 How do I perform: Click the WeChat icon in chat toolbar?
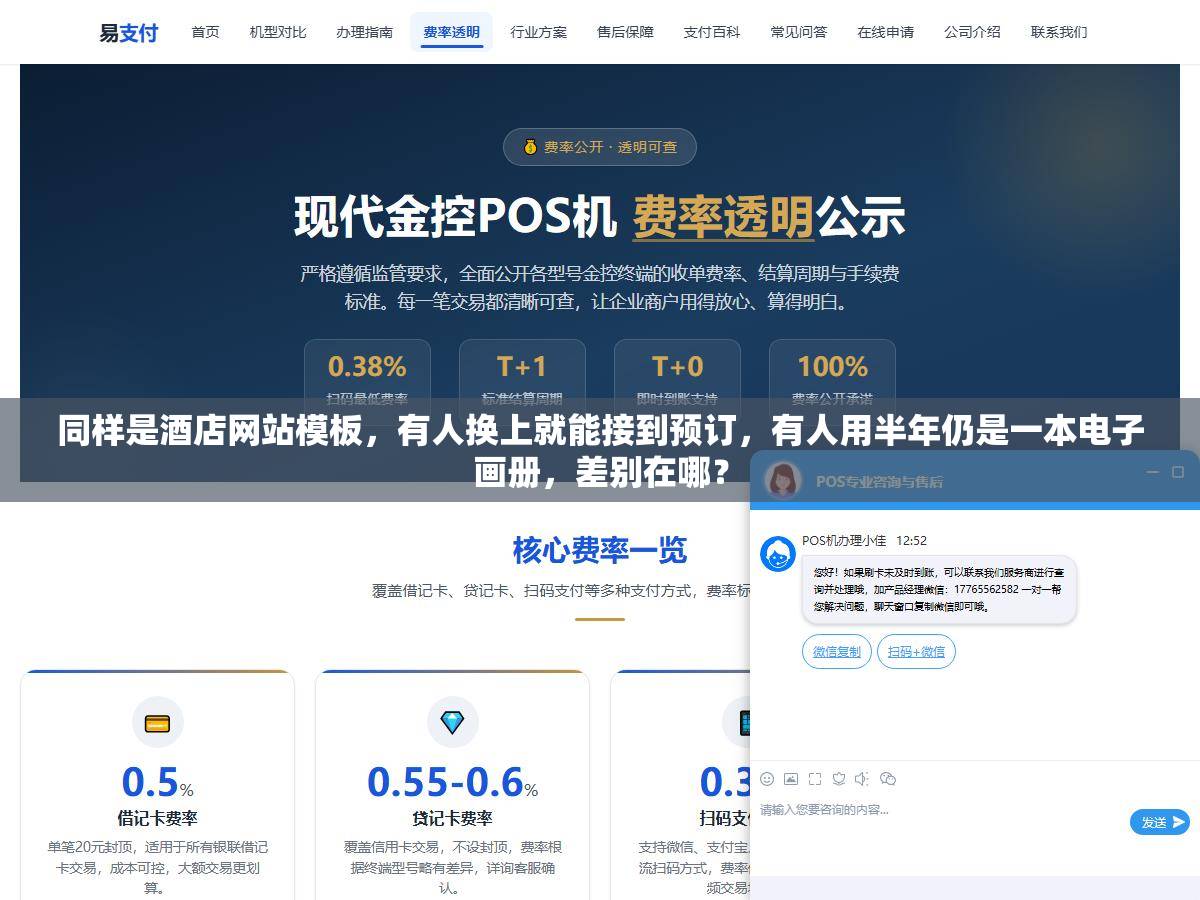coord(887,779)
